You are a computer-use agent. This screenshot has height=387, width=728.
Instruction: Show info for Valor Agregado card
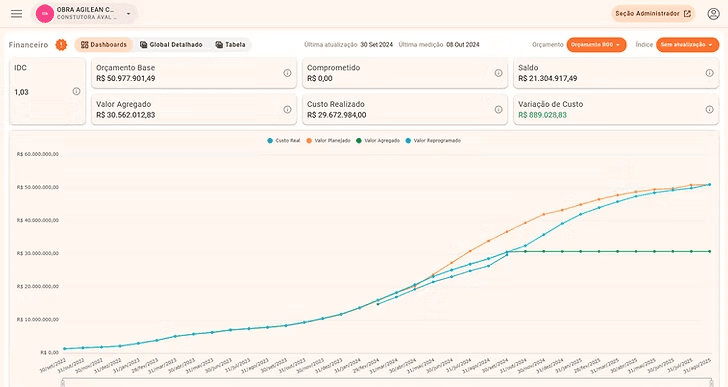[x=287, y=110]
